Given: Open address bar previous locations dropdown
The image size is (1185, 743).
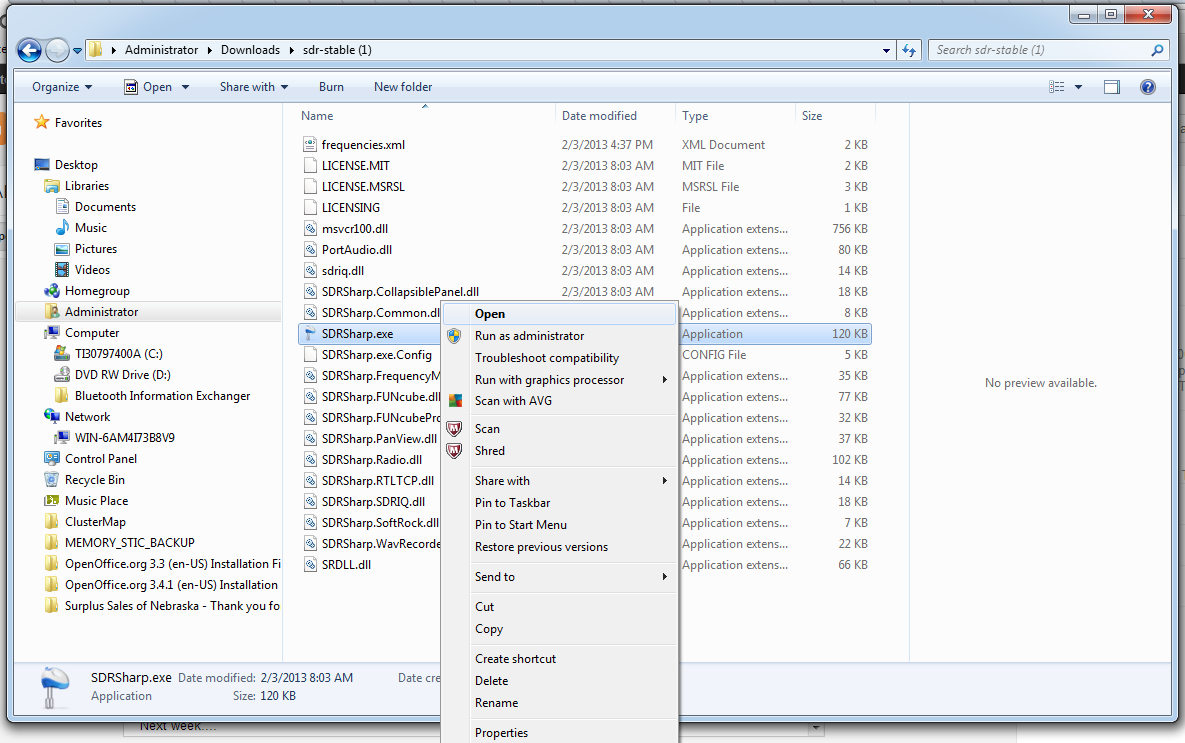Looking at the screenshot, I should pos(886,51).
